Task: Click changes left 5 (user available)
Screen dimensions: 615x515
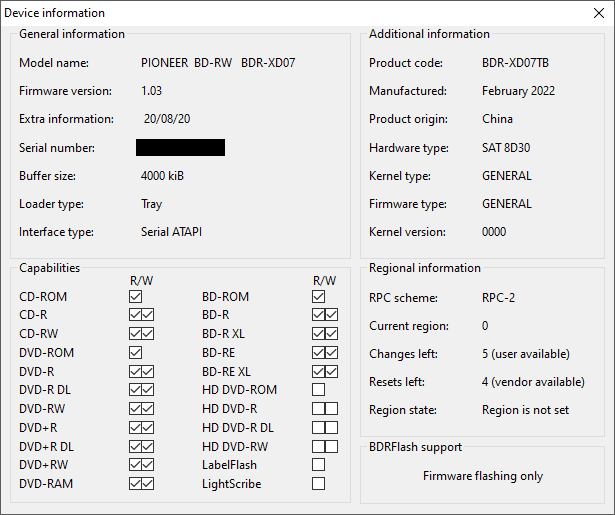Action: point(526,354)
